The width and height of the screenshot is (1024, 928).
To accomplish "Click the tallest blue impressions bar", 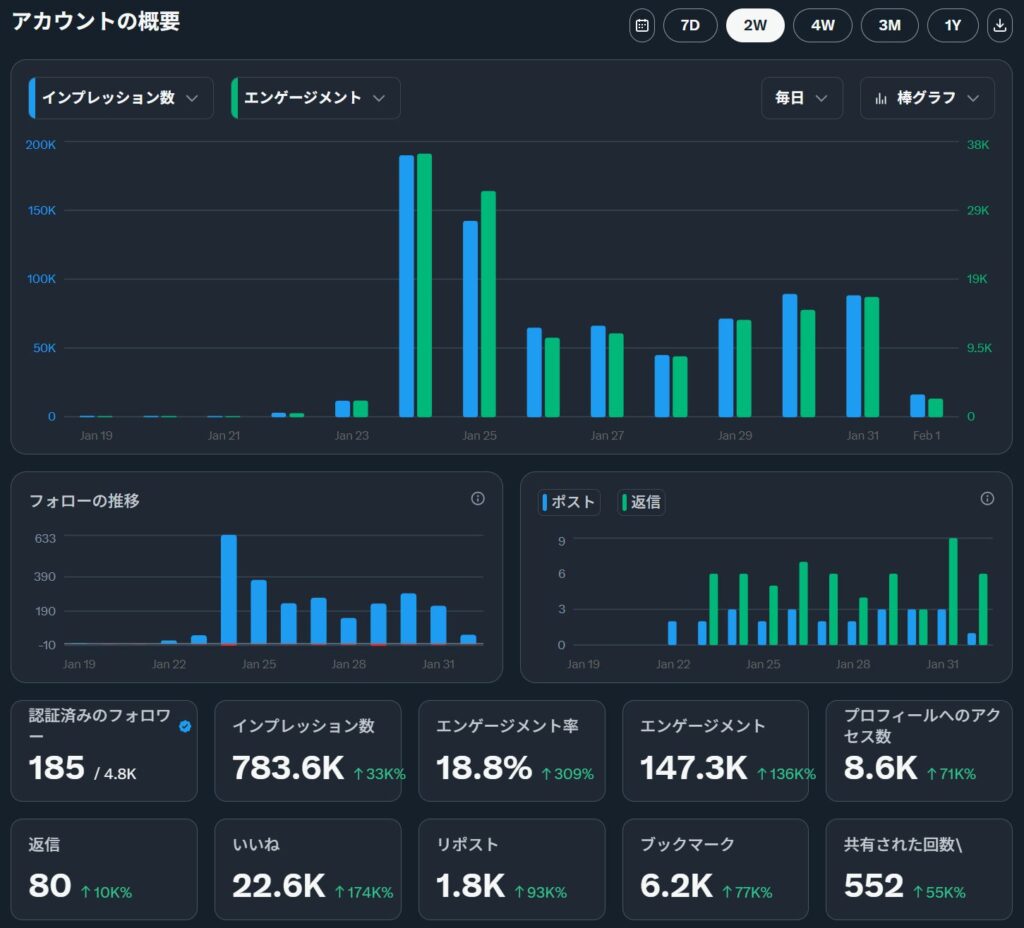I will 406,285.
